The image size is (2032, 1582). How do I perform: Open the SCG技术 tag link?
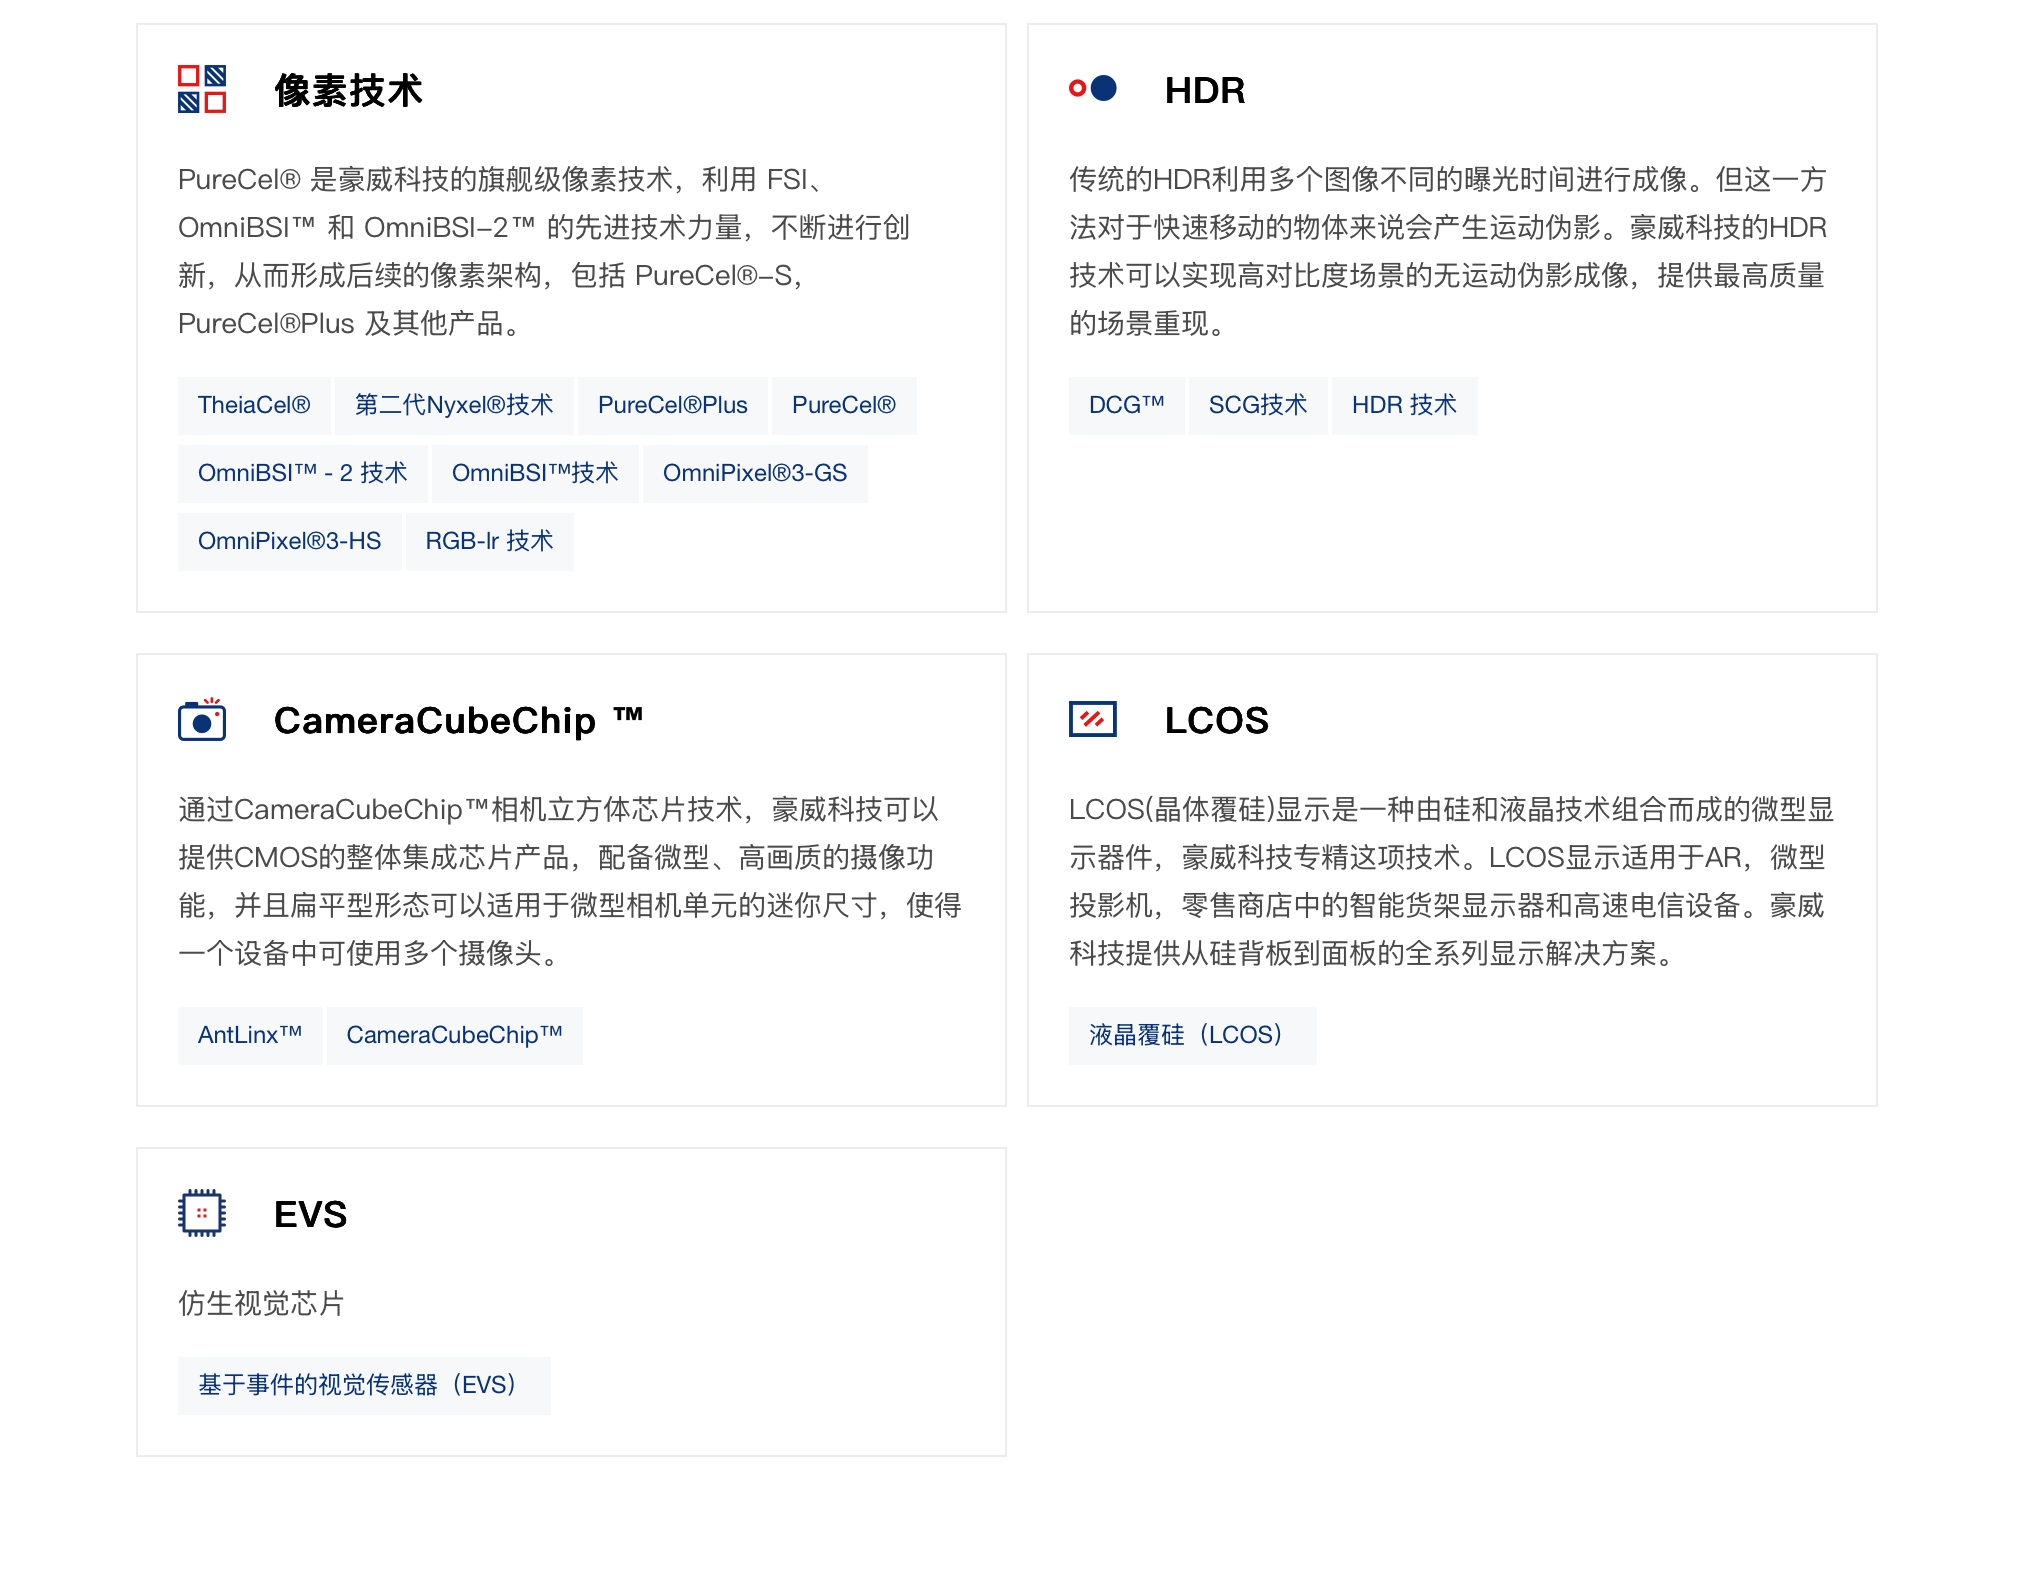coord(1258,405)
